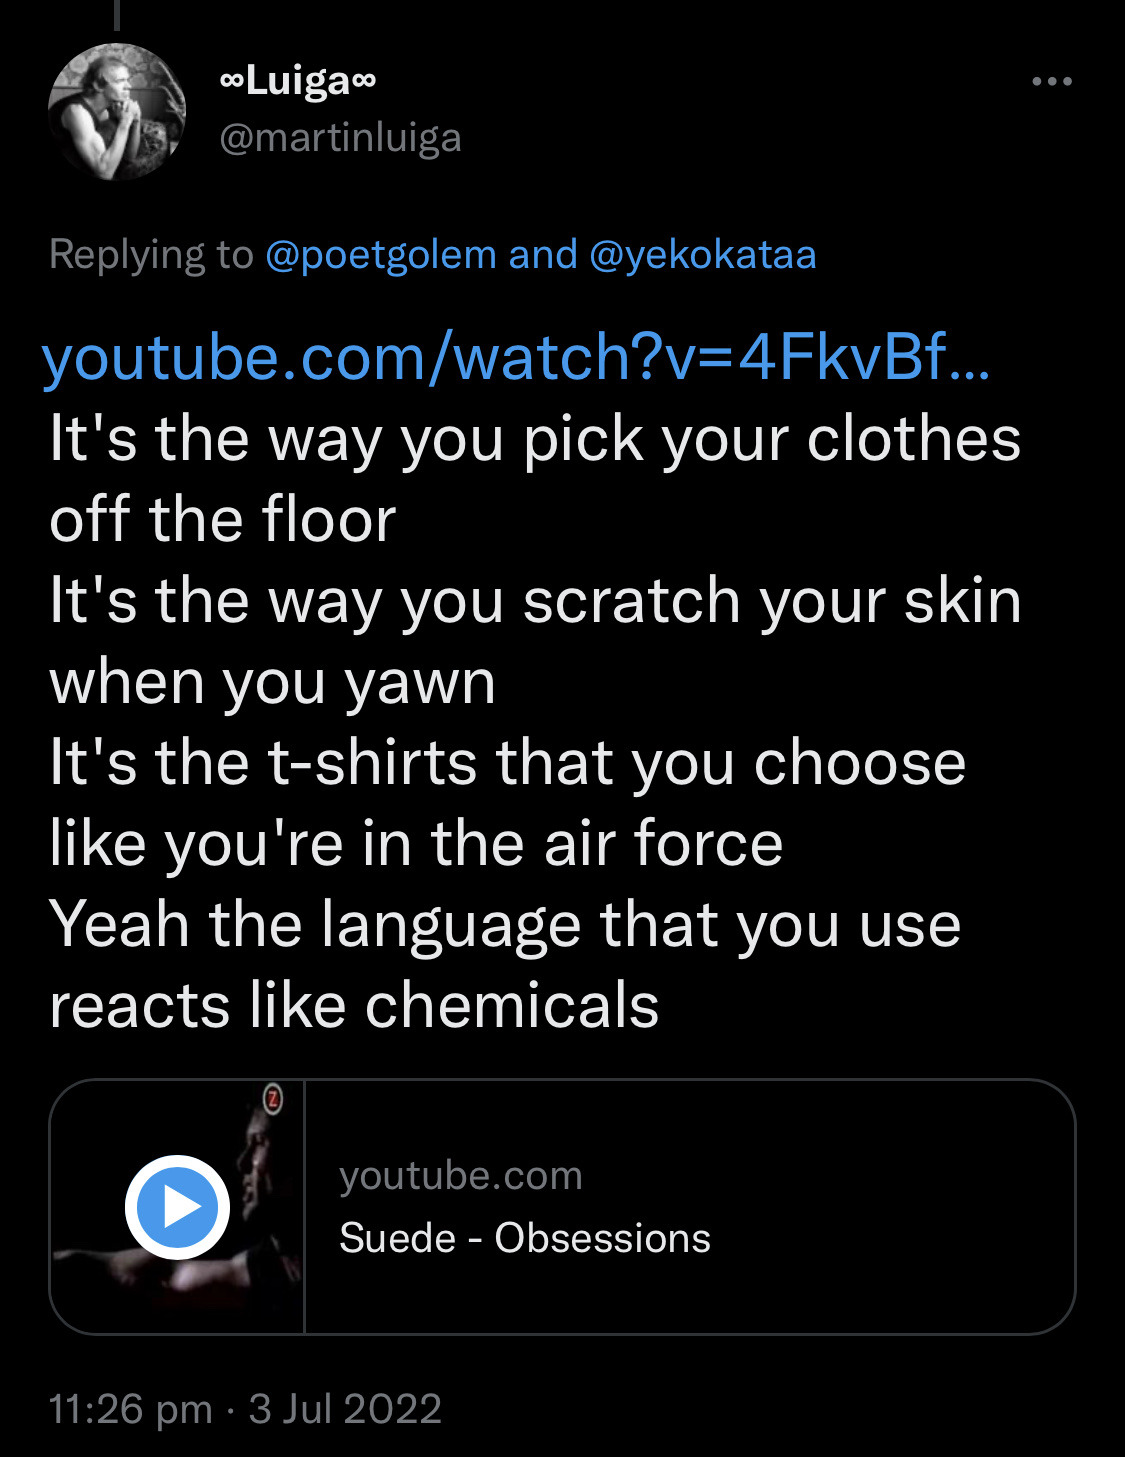This screenshot has height=1457, width=1125.
Task: Open the @yekokataa mention
Action: click(x=703, y=255)
